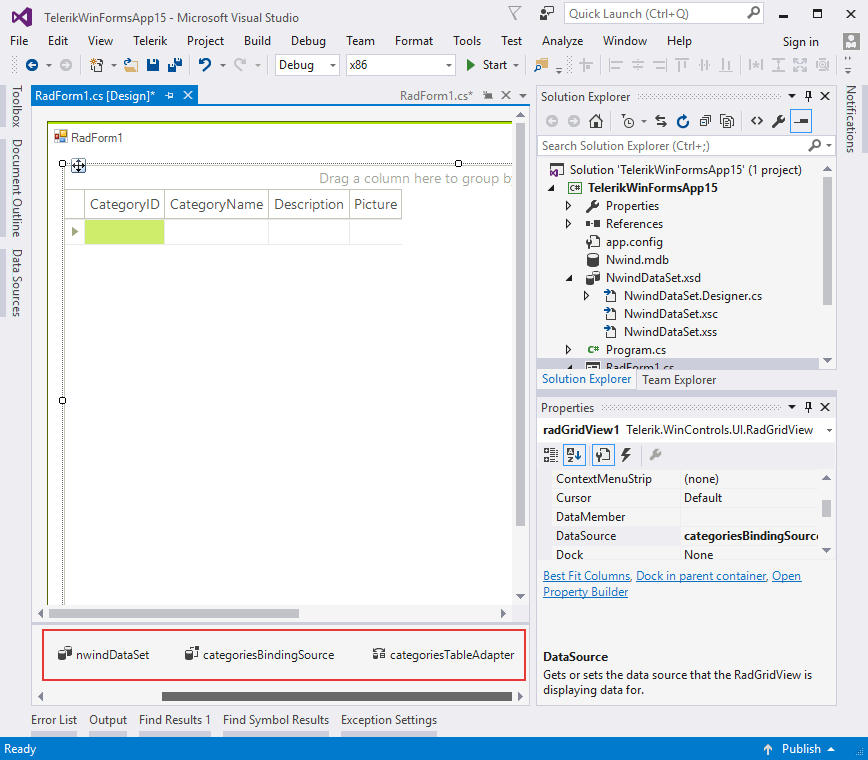Select the Events lightning bolt in Properties

pos(625,455)
